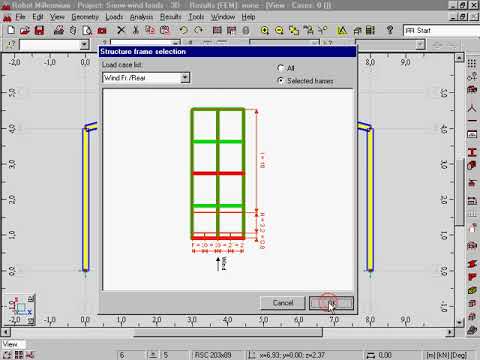This screenshot has height=360, width=480.
Task: Click the red H section icon at right
Action: coord(472,152)
